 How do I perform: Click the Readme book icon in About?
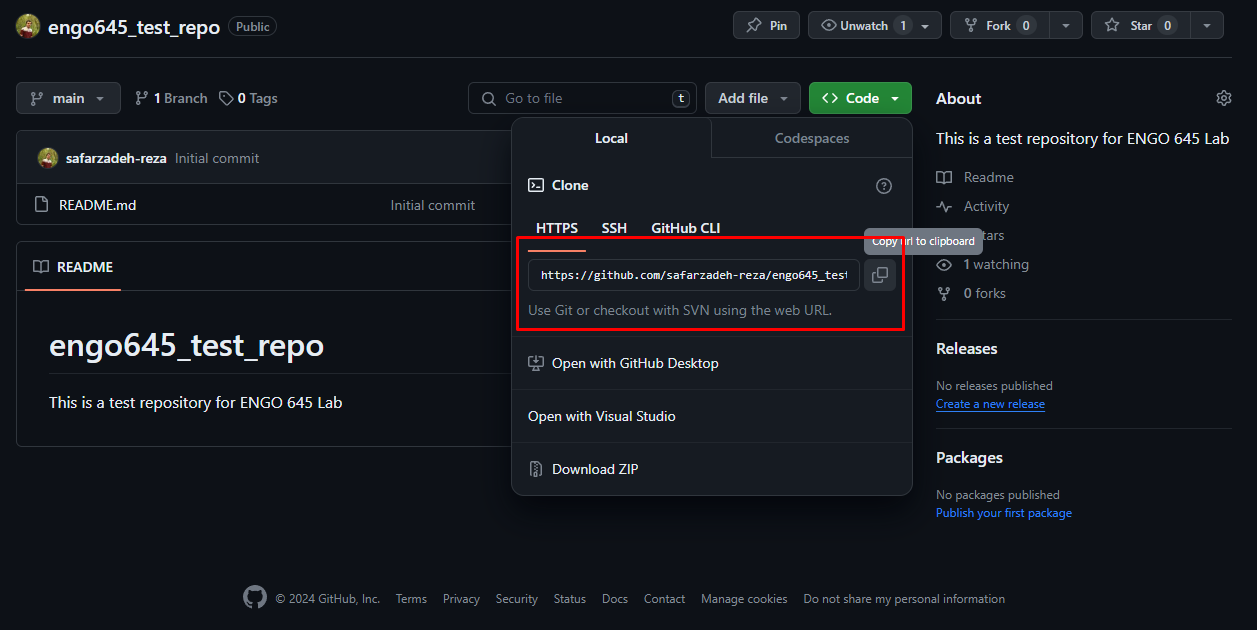pyautogui.click(x=944, y=177)
